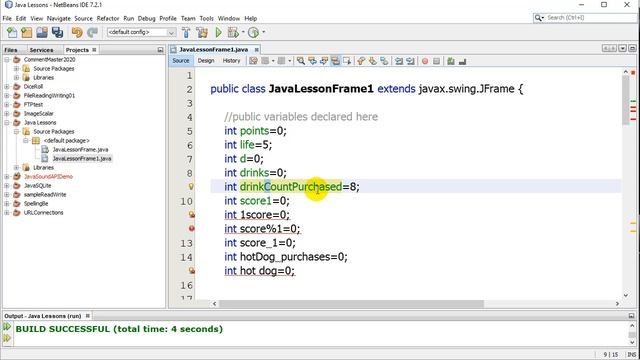Toggle the Bookmark editor toolbar button
Screen dimensions: 640x360
pyautogui.click(x=384, y=61)
